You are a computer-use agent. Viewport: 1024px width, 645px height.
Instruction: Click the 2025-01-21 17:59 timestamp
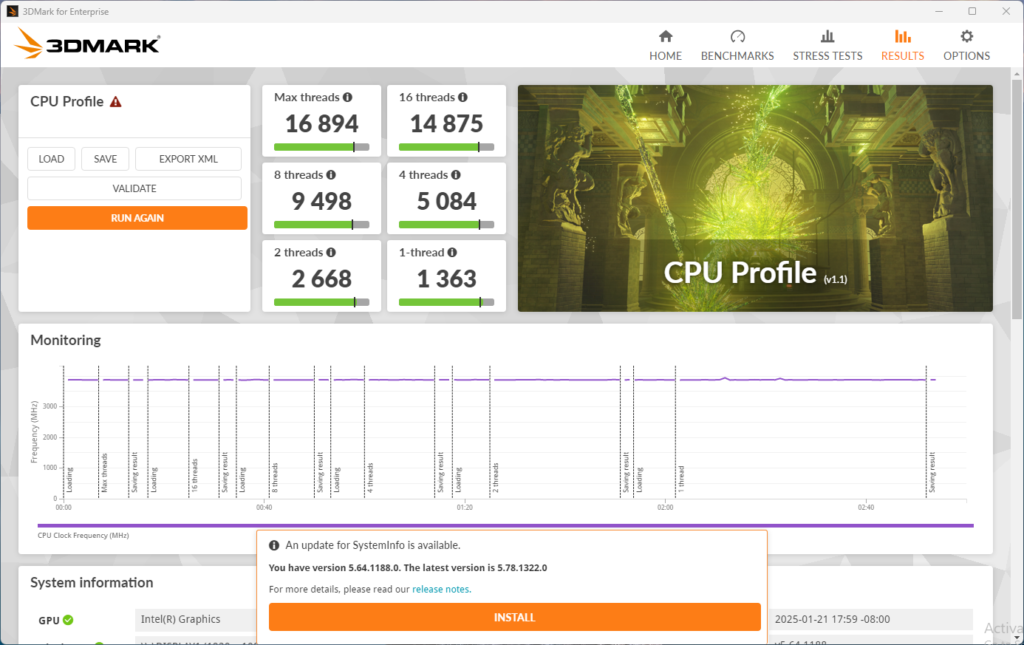[833, 619]
